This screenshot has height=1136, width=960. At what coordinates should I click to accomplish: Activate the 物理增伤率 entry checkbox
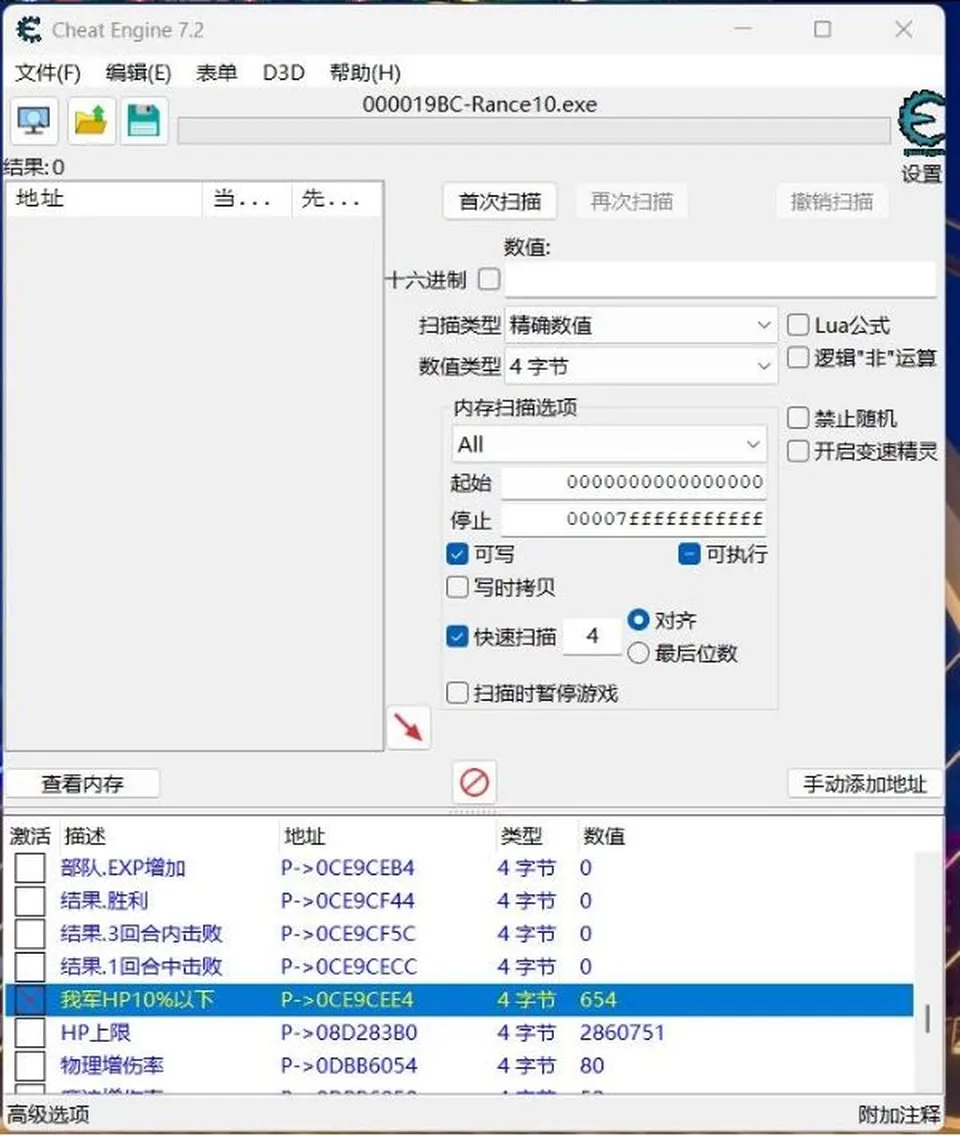tap(30, 1066)
